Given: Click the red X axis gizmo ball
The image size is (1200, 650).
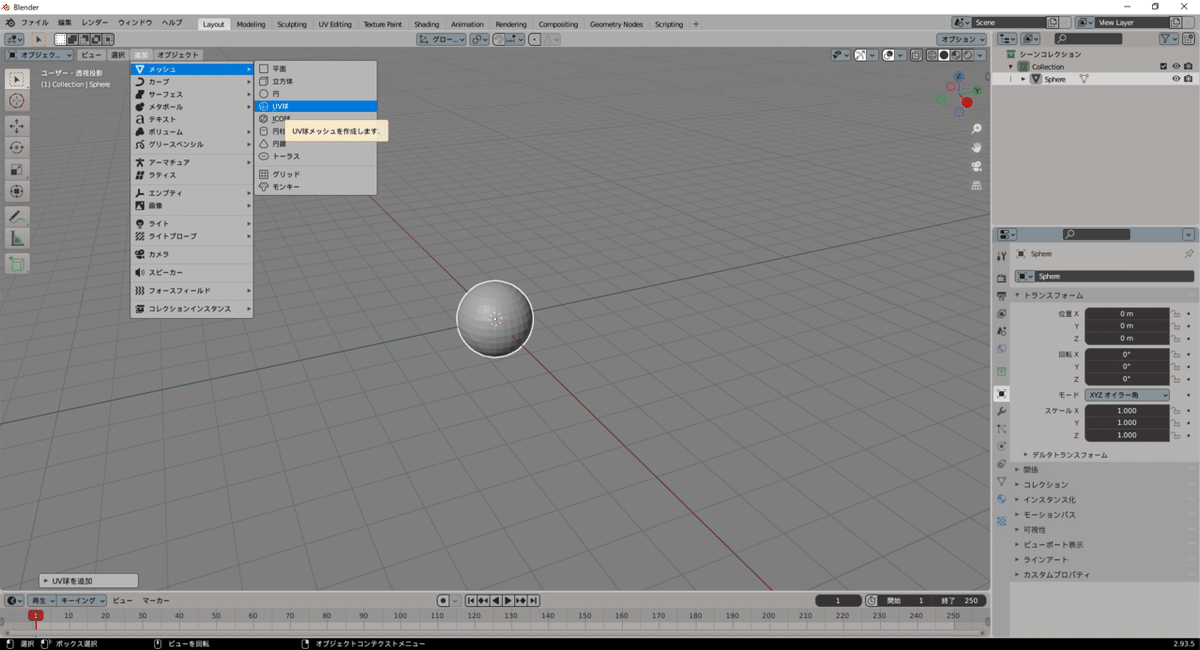Looking at the screenshot, I should [x=967, y=102].
